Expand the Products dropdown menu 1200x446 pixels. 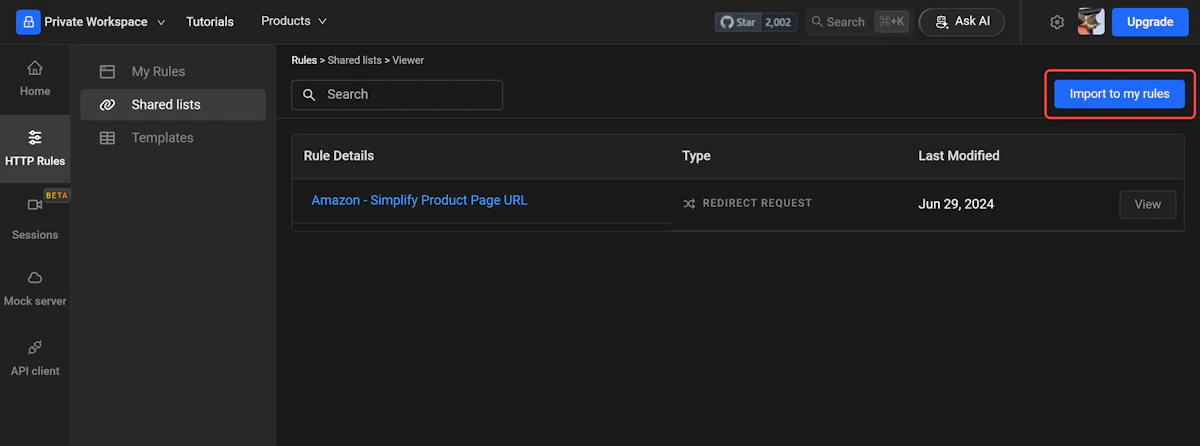pyautogui.click(x=294, y=21)
